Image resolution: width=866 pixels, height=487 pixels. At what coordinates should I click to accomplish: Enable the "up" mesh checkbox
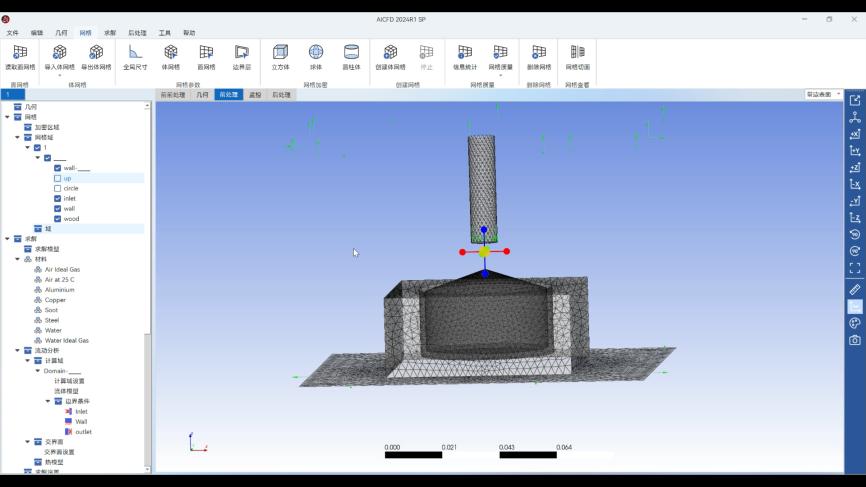(x=58, y=178)
